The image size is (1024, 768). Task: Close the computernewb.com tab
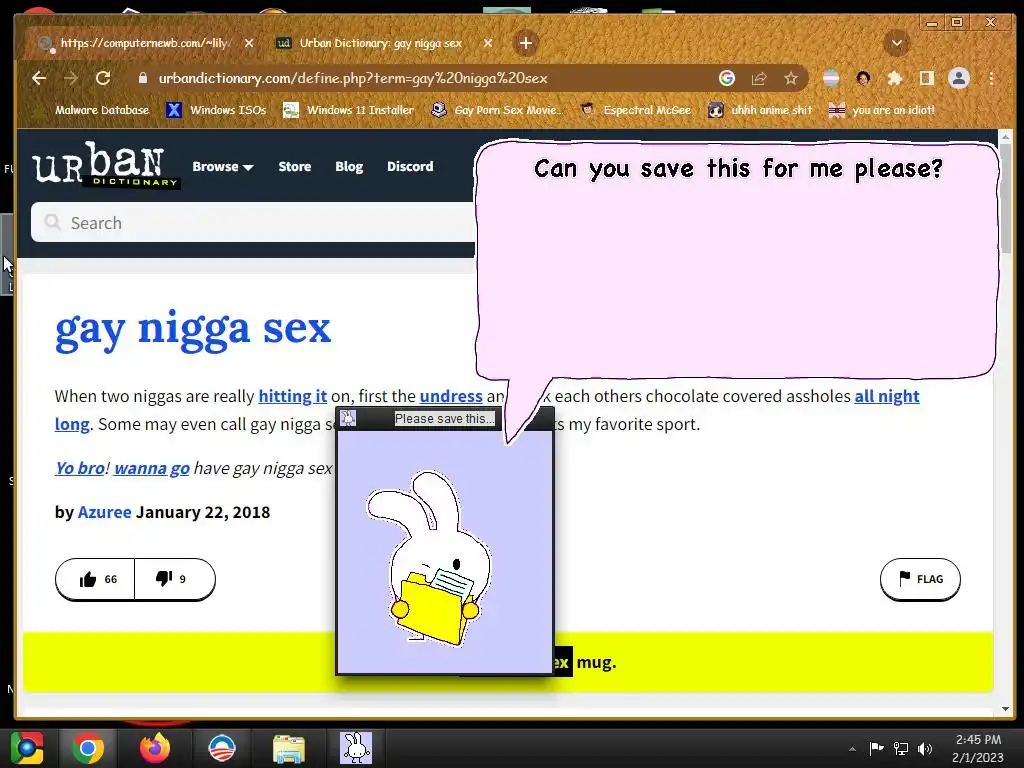click(249, 43)
